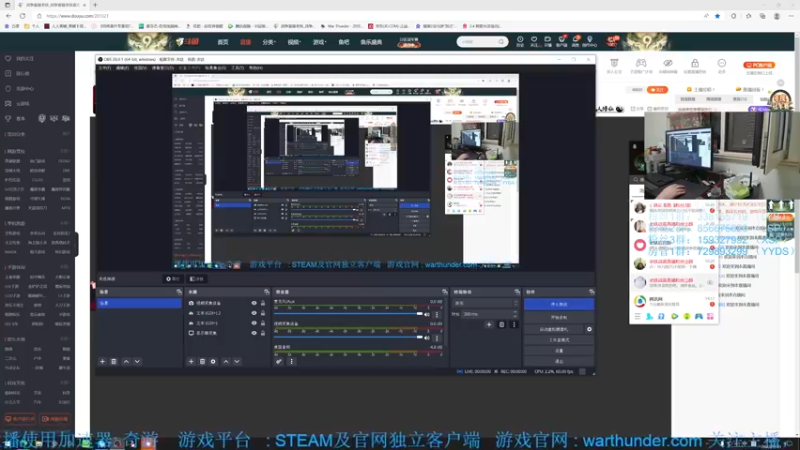Open OBS 文件(F) menu
Image resolution: width=800 pixels, height=450 pixels.
tap(105, 68)
